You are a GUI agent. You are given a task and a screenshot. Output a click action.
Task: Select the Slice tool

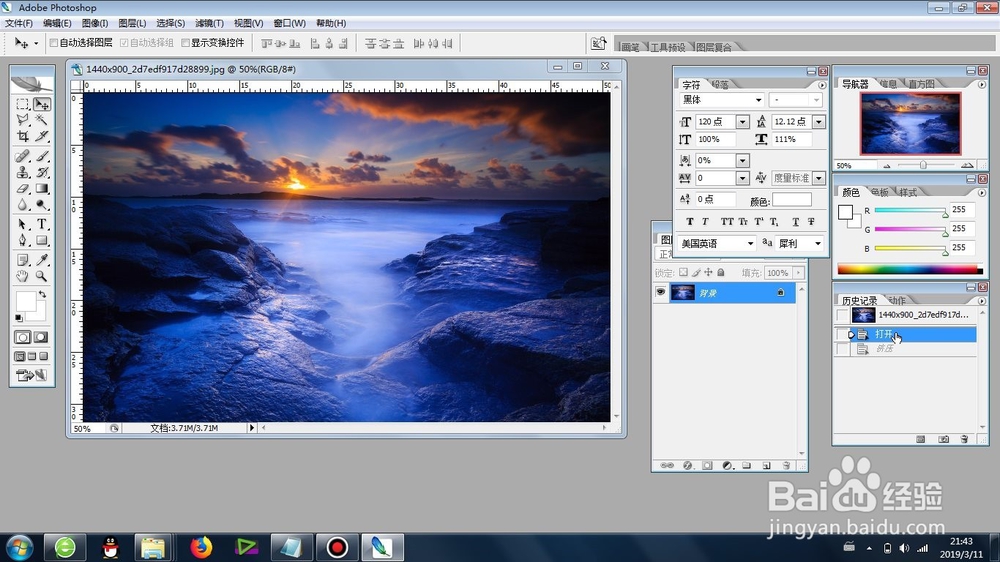click(42, 136)
